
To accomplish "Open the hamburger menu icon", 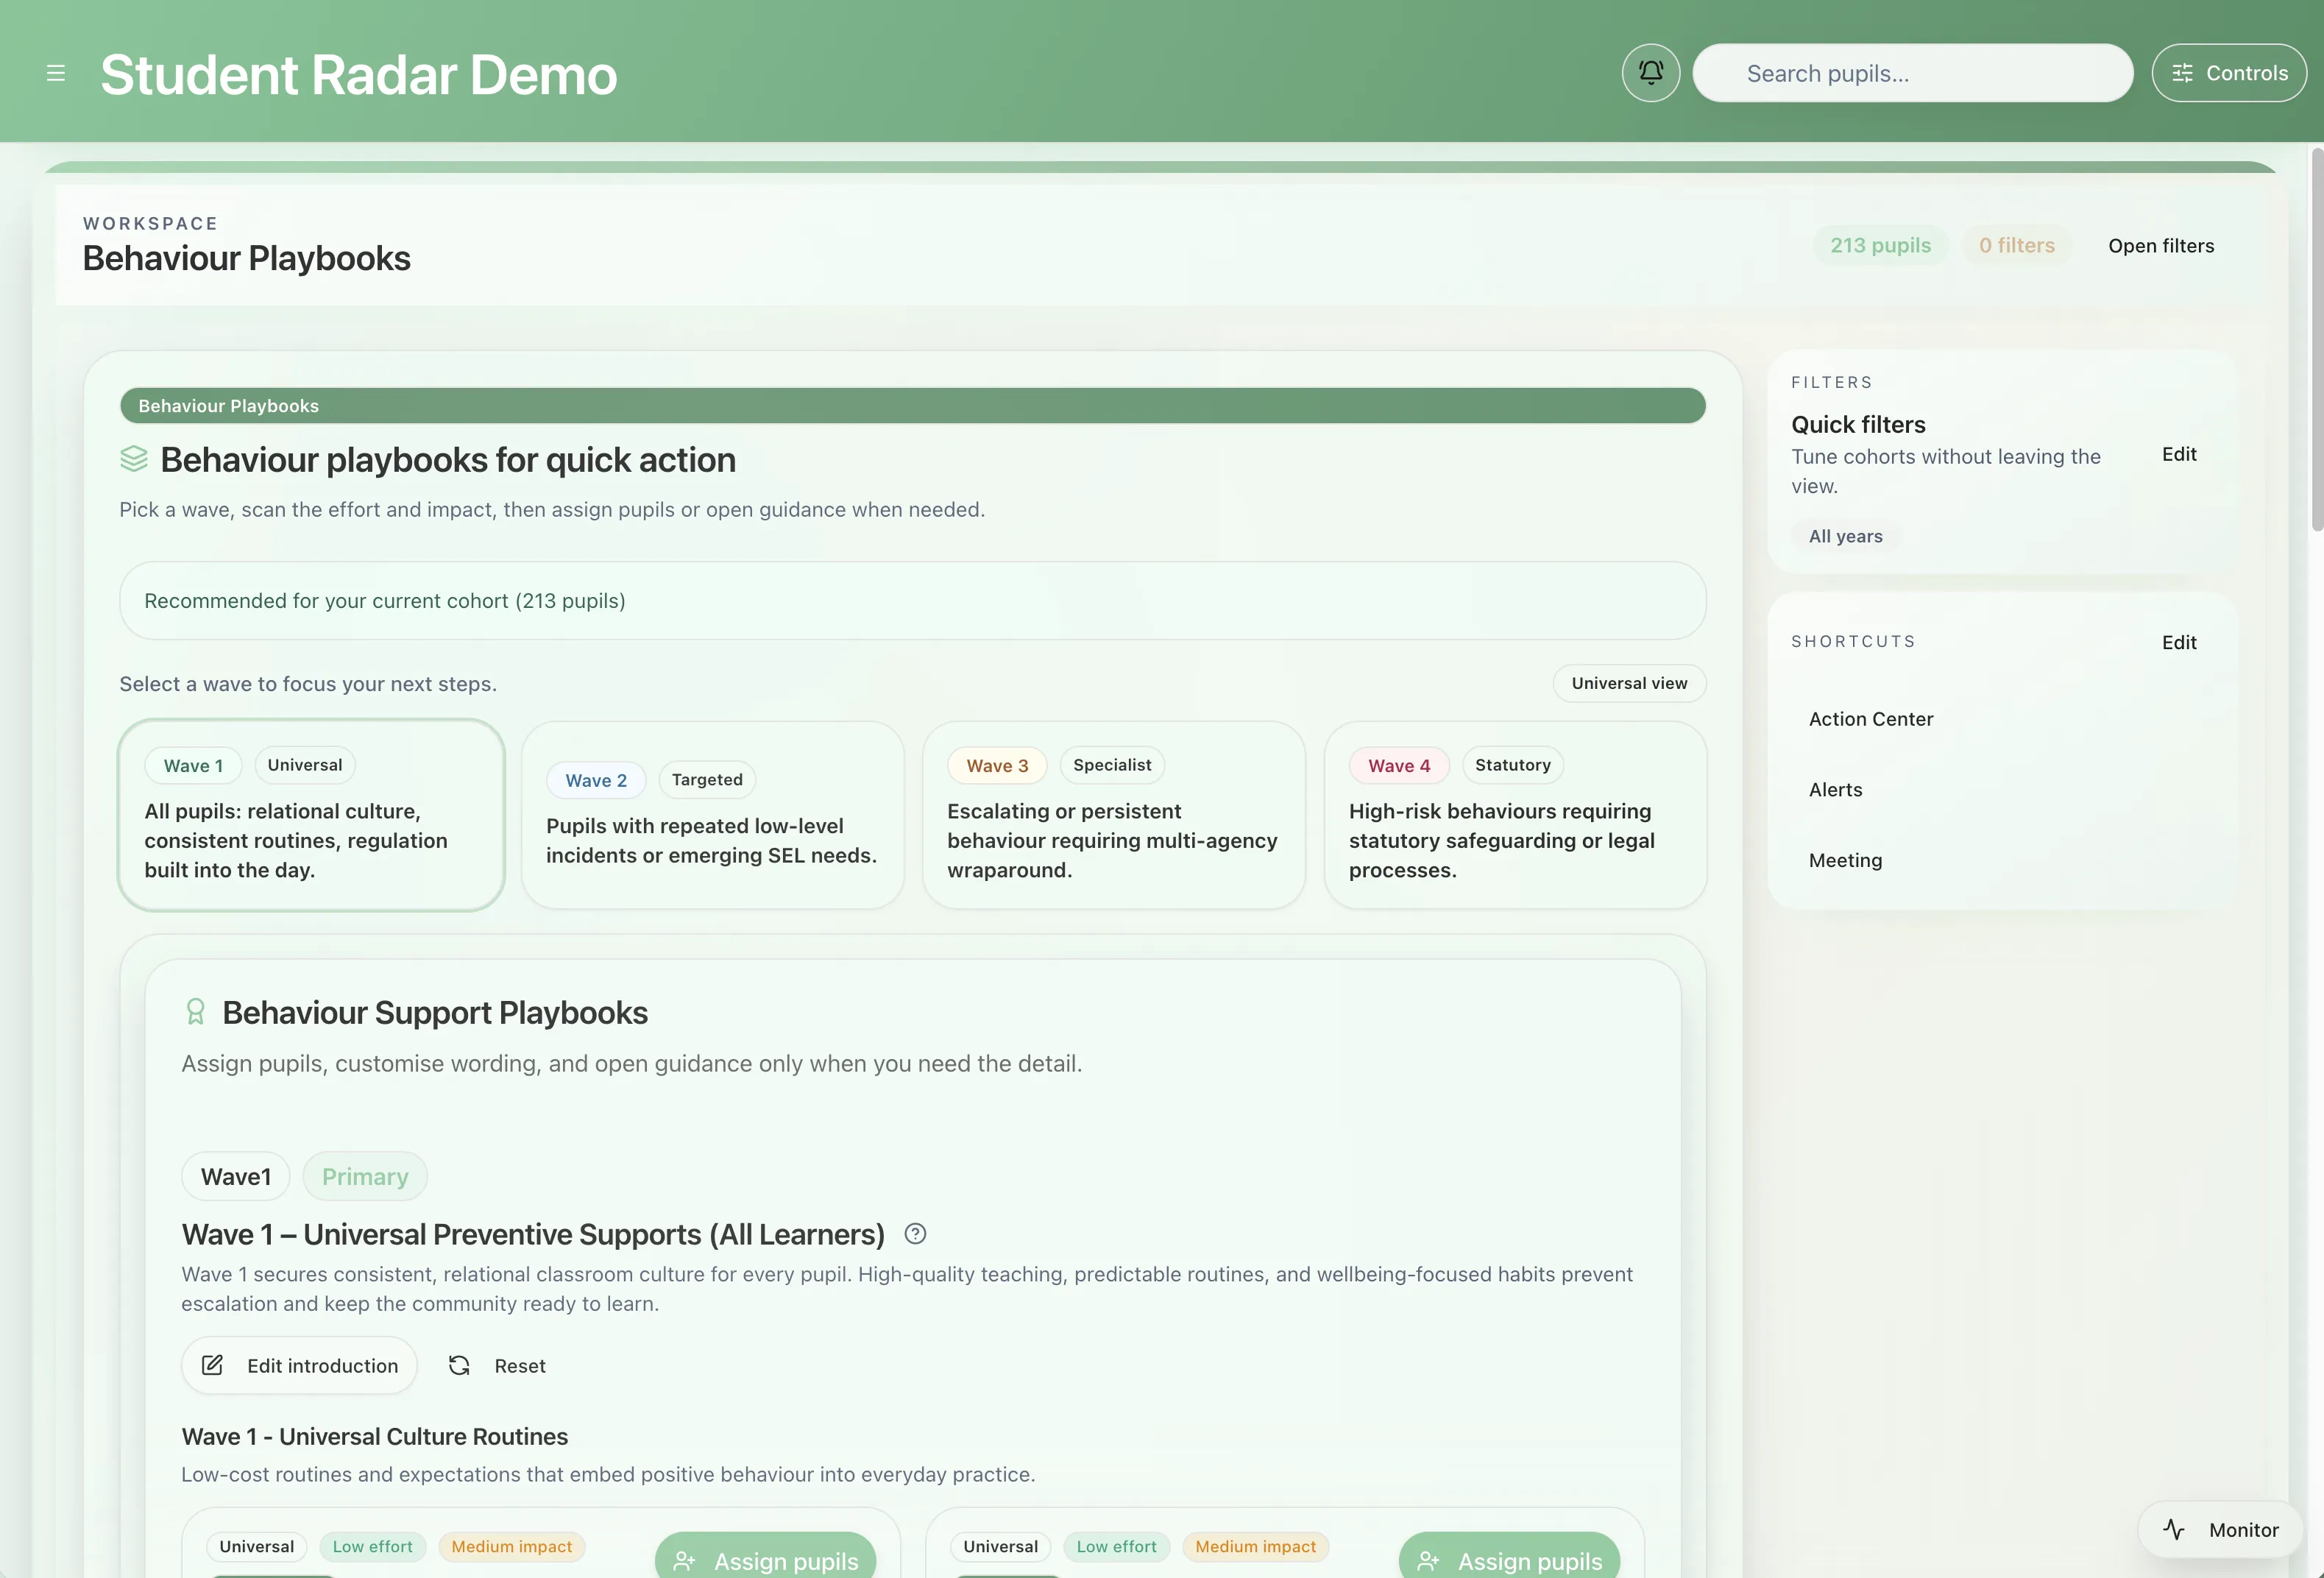I will [x=56, y=73].
